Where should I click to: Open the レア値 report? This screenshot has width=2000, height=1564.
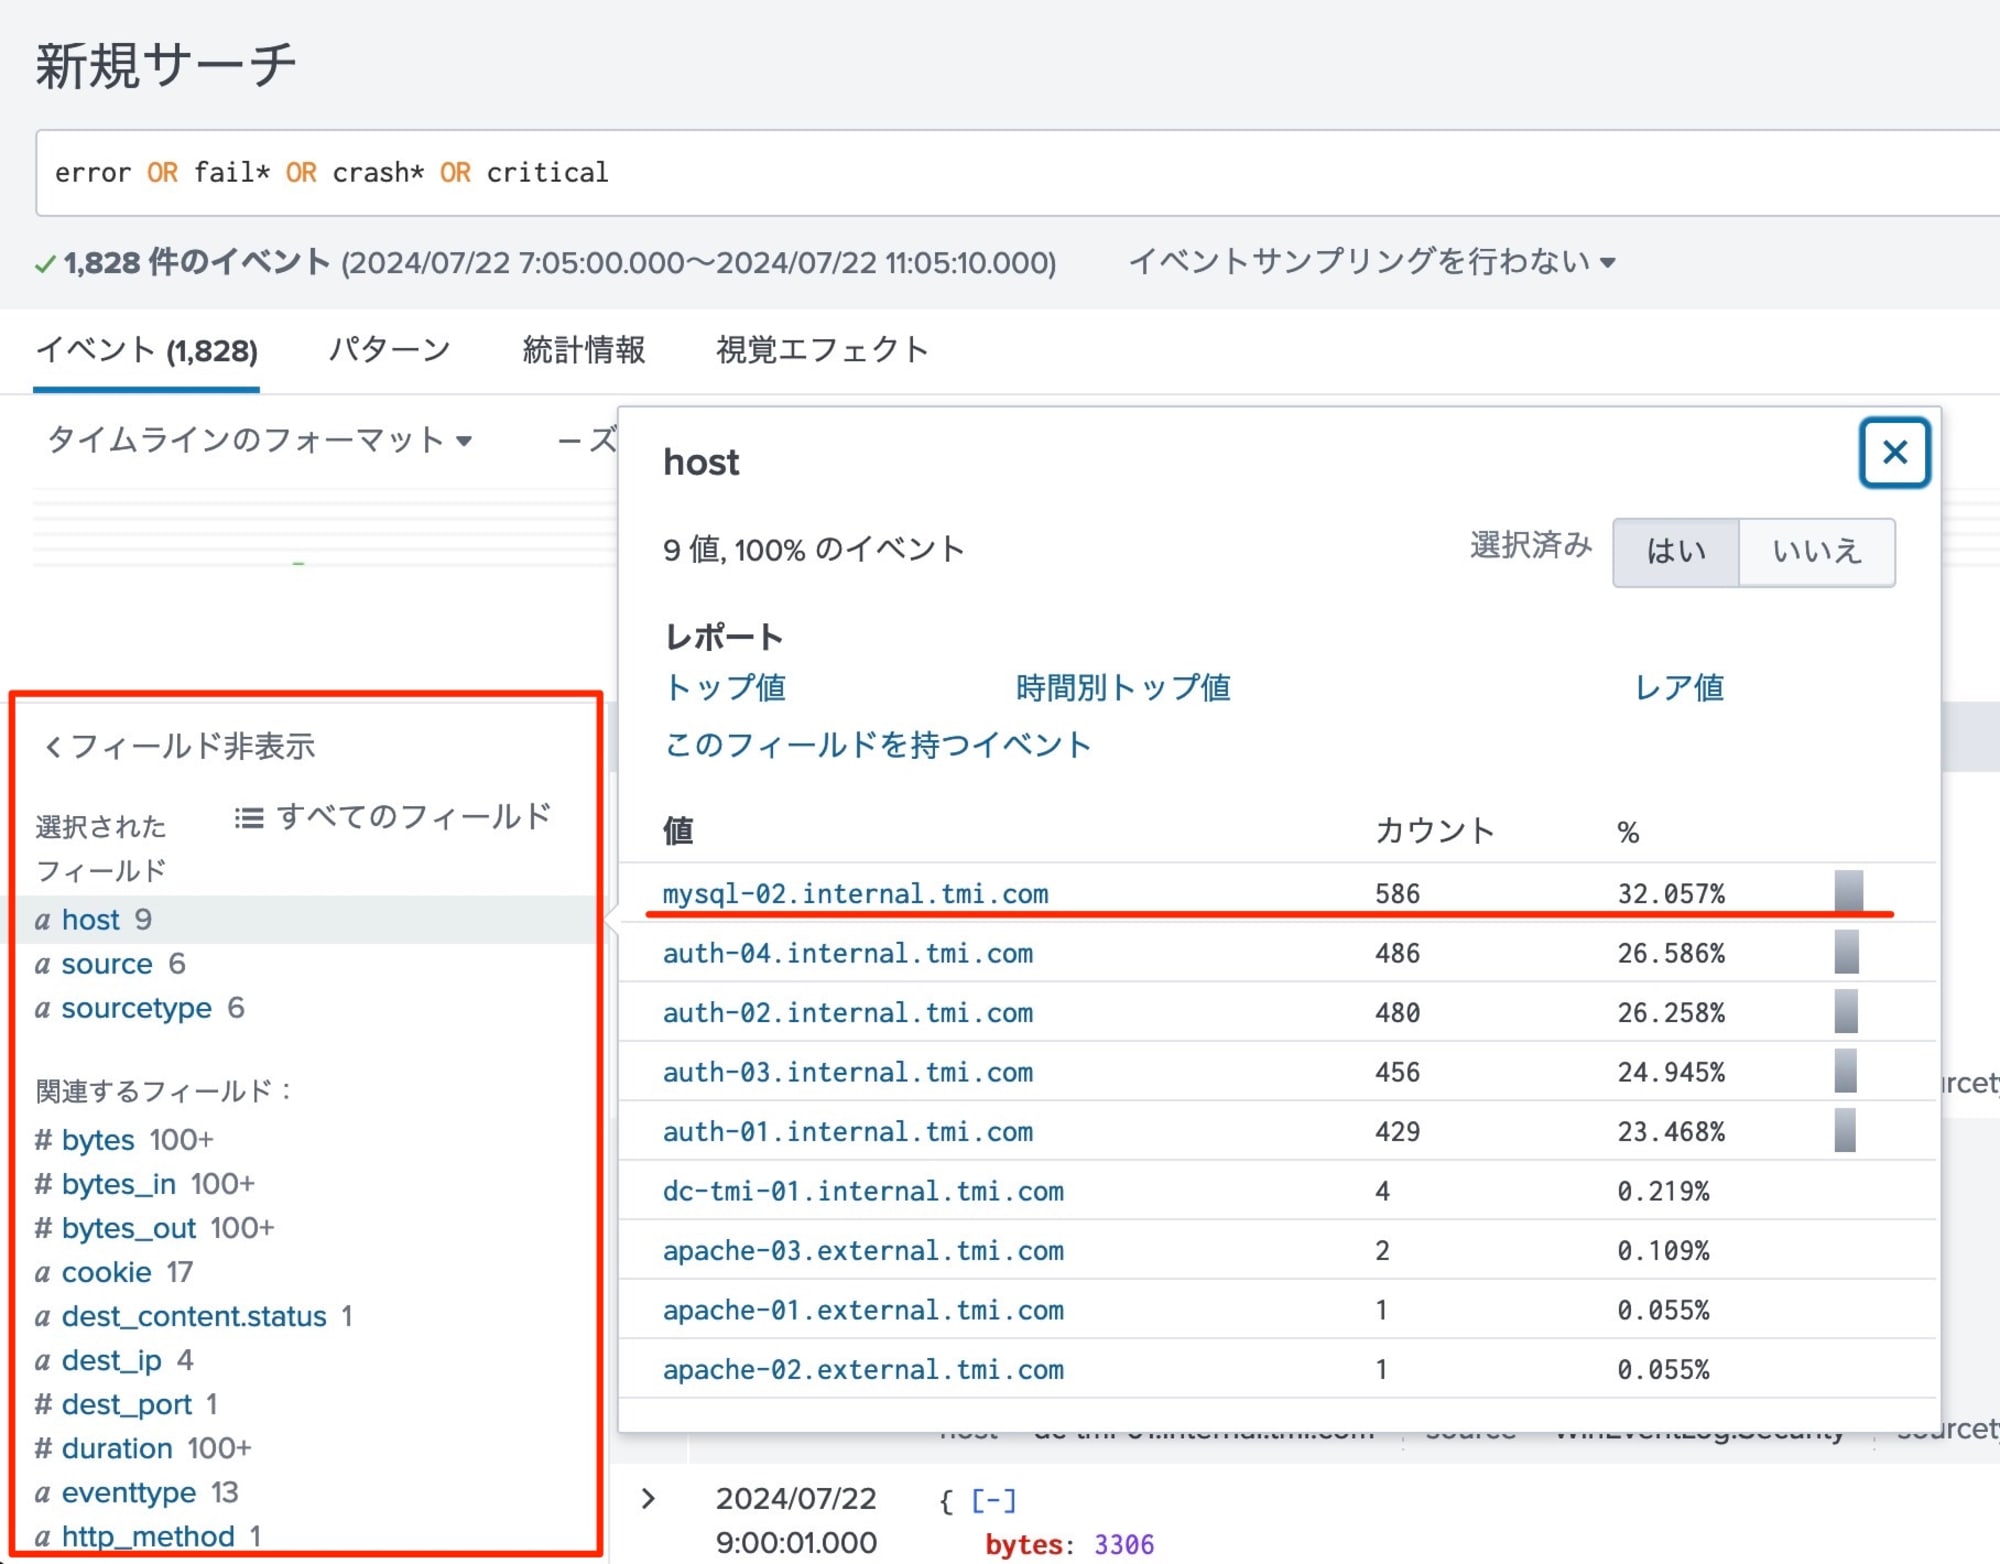point(1679,687)
